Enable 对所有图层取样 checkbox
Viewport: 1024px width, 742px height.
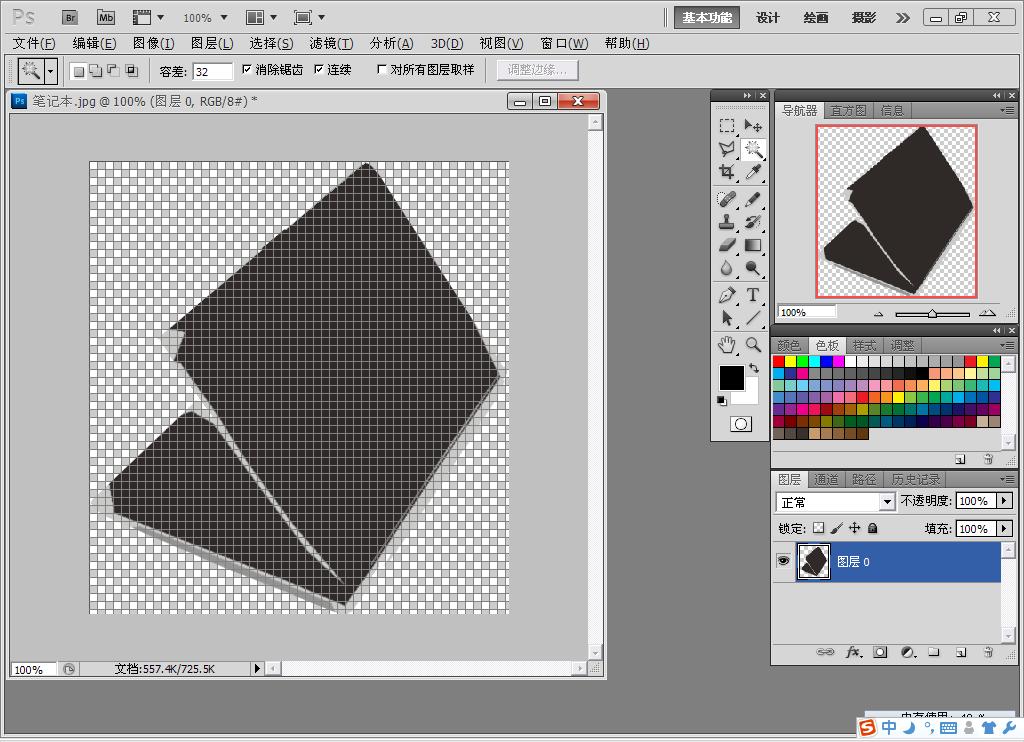(382, 69)
